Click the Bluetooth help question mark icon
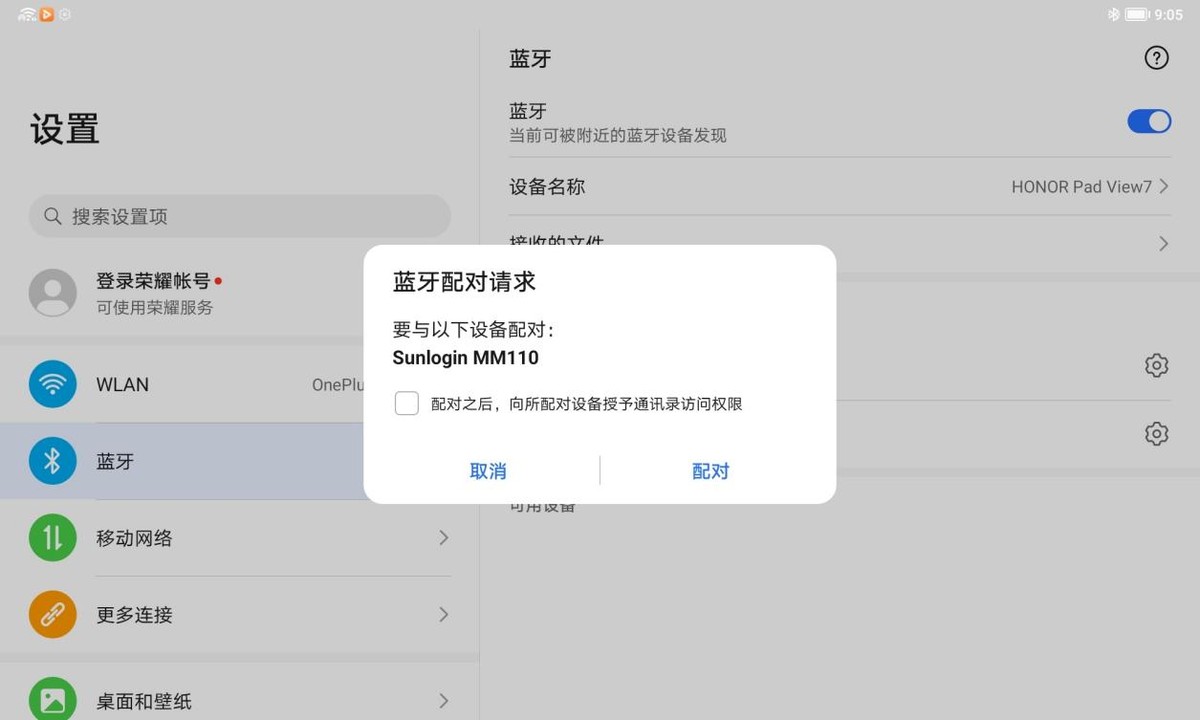This screenshot has height=720, width=1200. coord(1156,58)
